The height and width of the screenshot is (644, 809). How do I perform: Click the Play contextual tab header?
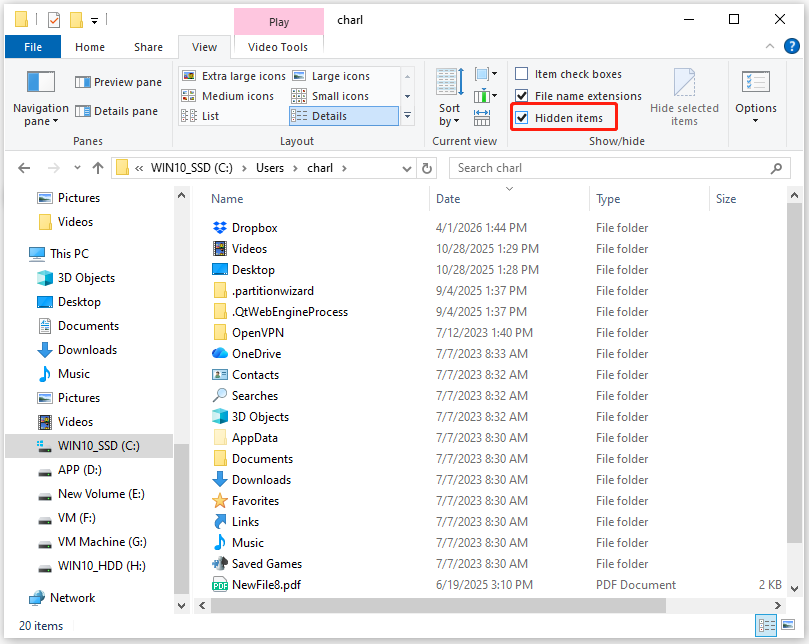point(279,22)
